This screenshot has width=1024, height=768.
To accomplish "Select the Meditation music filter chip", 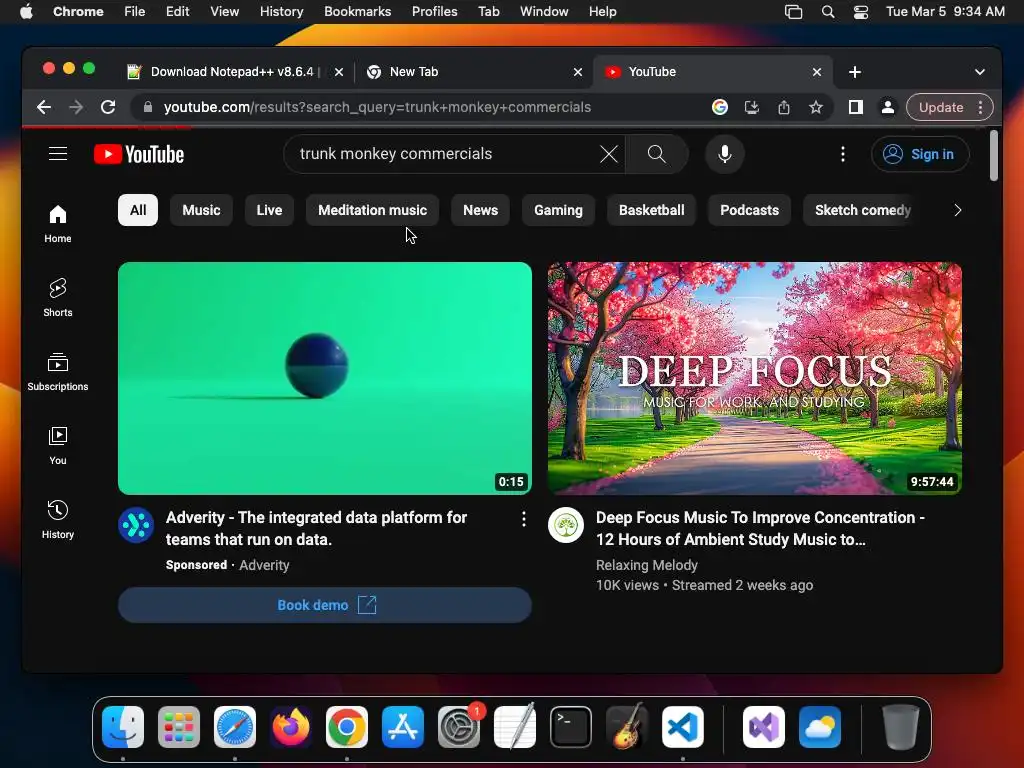I will (x=372, y=210).
